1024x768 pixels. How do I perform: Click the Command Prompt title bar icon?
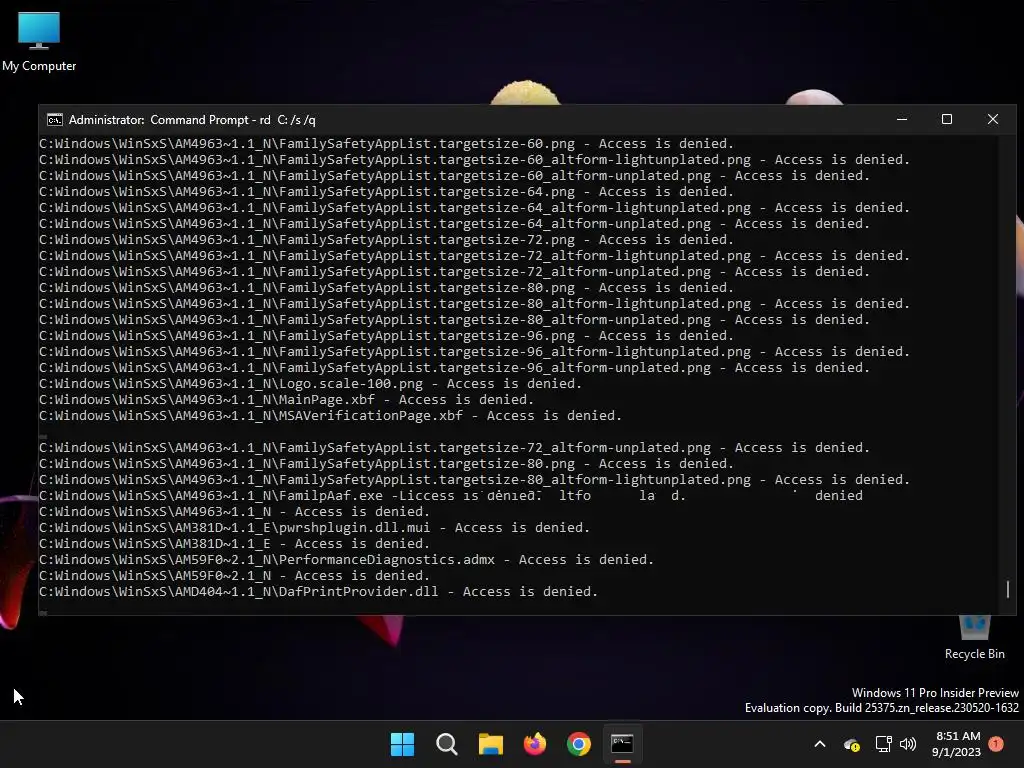(x=55, y=120)
